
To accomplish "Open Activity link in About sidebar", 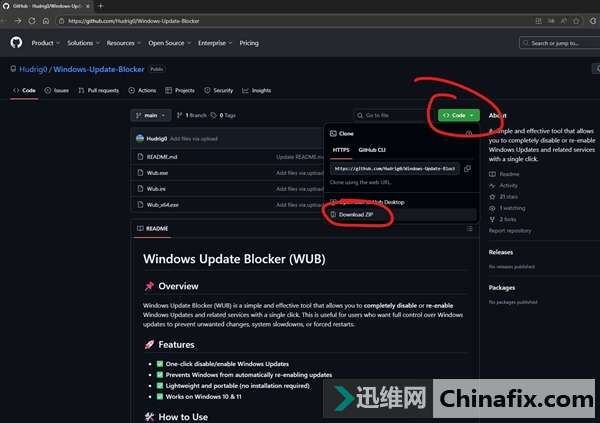I will pyautogui.click(x=504, y=185).
